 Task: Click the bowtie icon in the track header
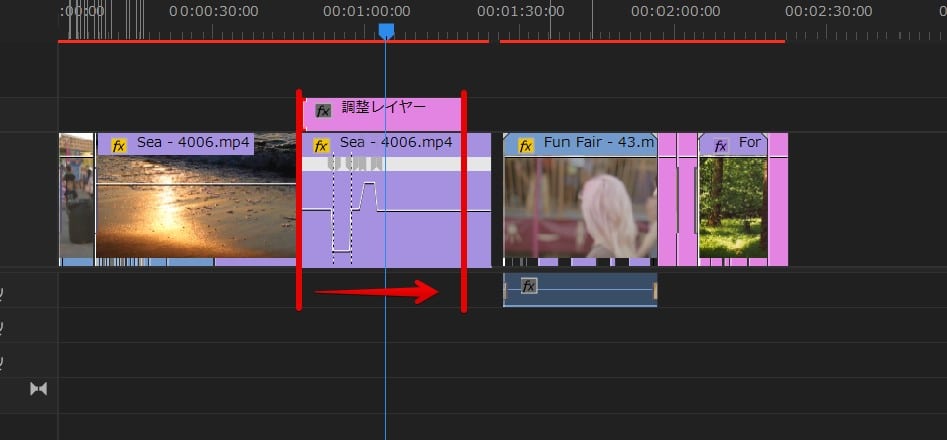pyautogui.click(x=39, y=388)
